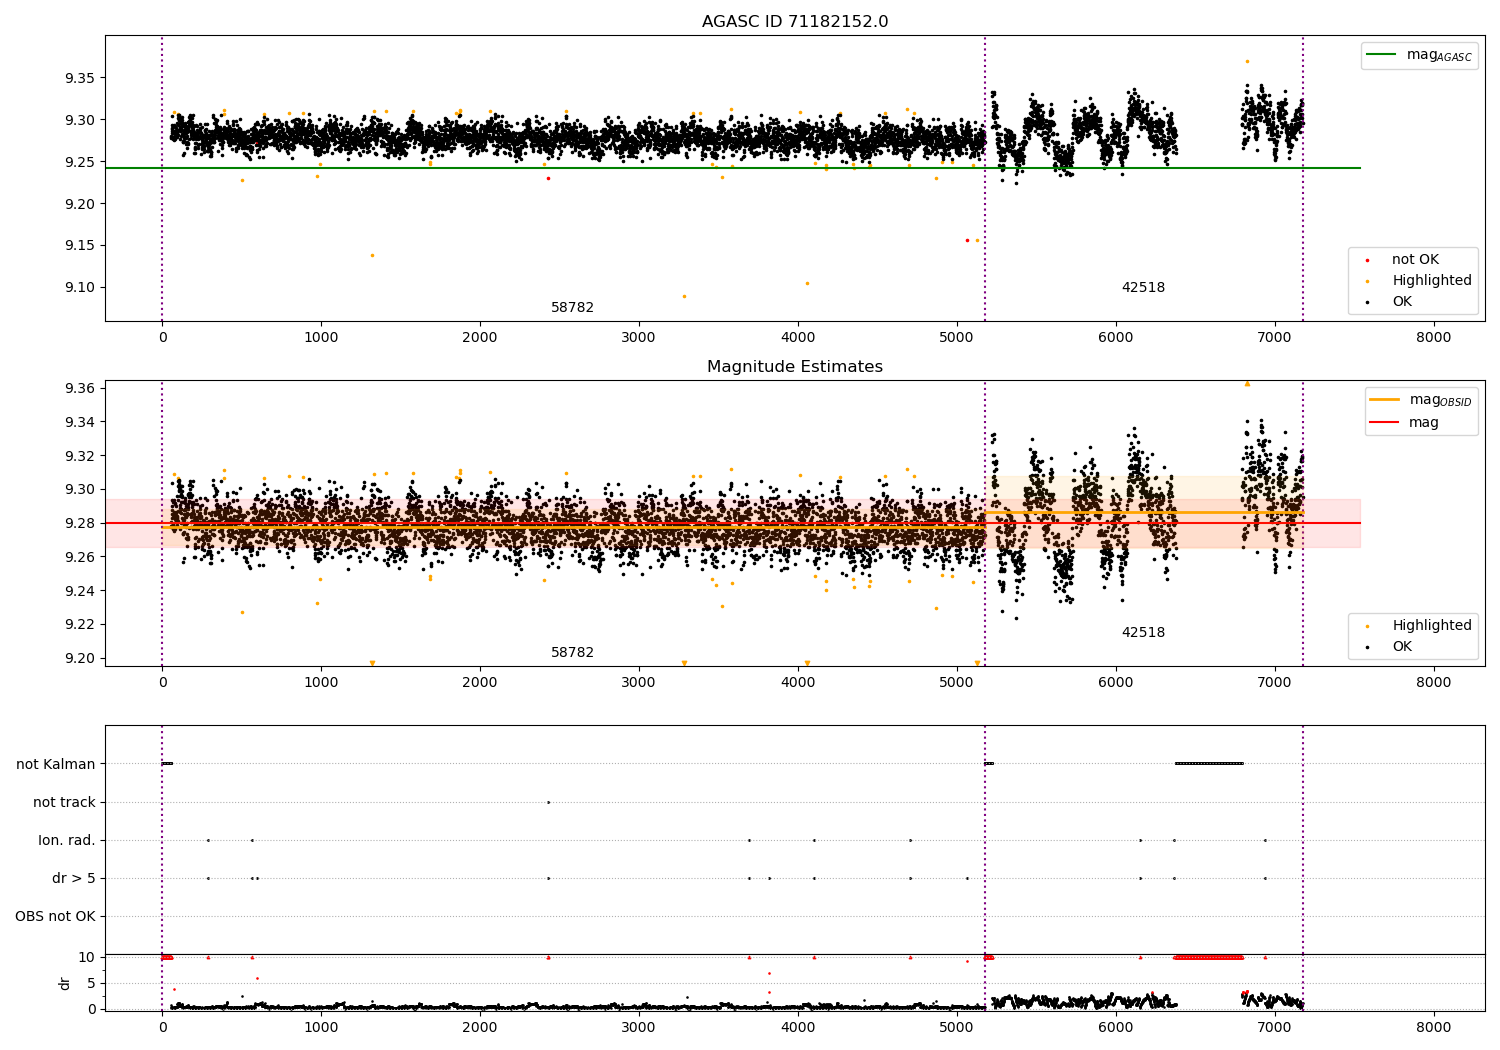Click y-axis tick '9.15' in top plot

[79, 246]
